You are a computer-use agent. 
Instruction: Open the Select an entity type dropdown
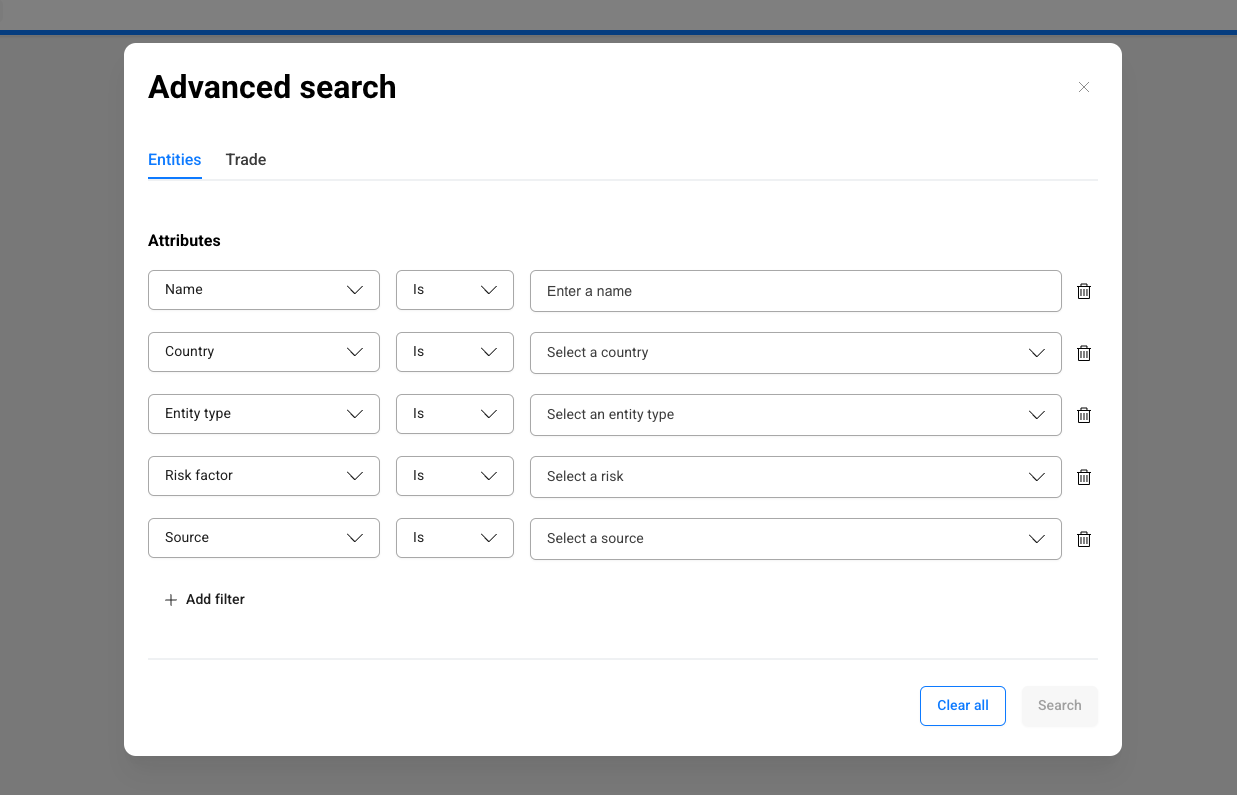[796, 415]
